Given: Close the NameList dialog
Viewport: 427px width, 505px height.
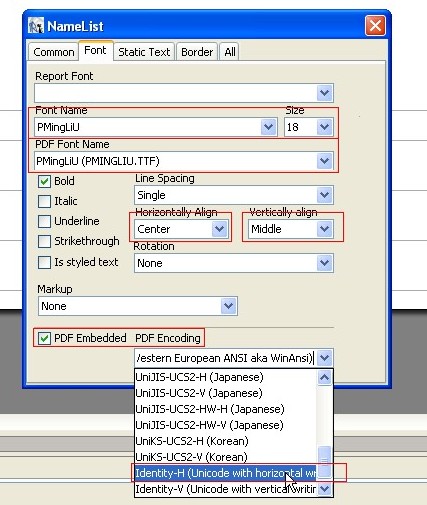Looking at the screenshot, I should (375, 25).
